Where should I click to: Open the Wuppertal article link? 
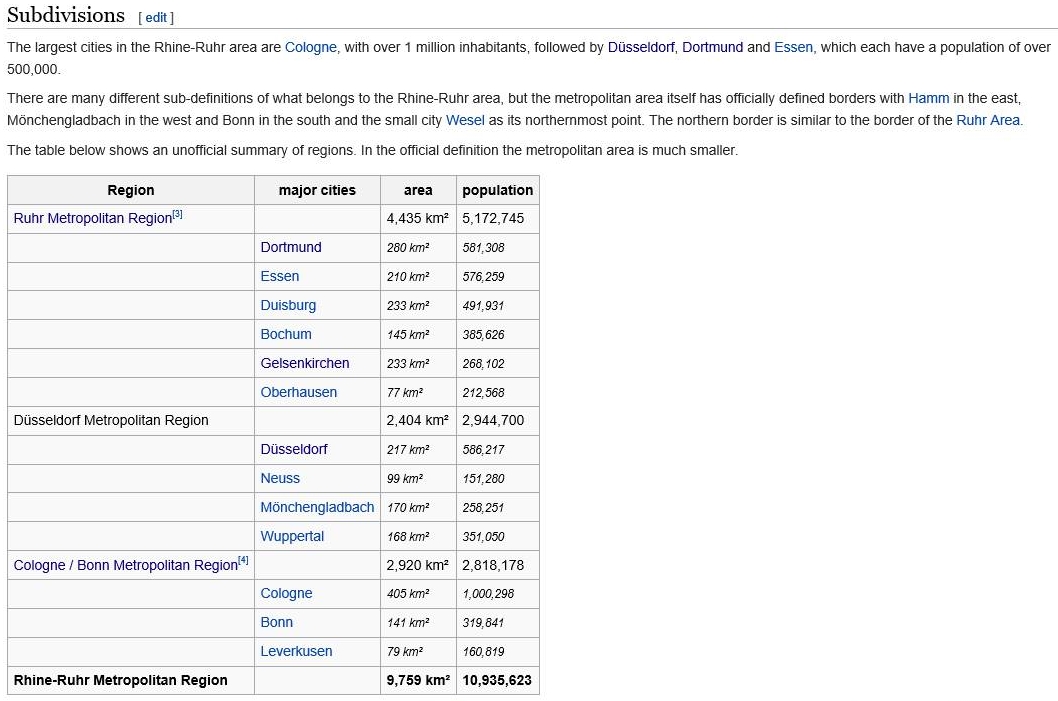292,536
